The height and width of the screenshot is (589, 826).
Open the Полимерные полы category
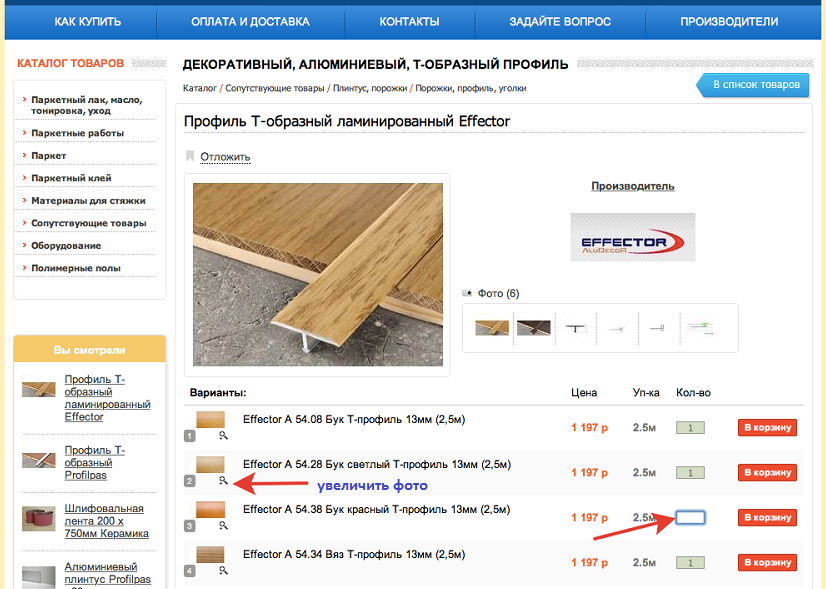(76, 268)
